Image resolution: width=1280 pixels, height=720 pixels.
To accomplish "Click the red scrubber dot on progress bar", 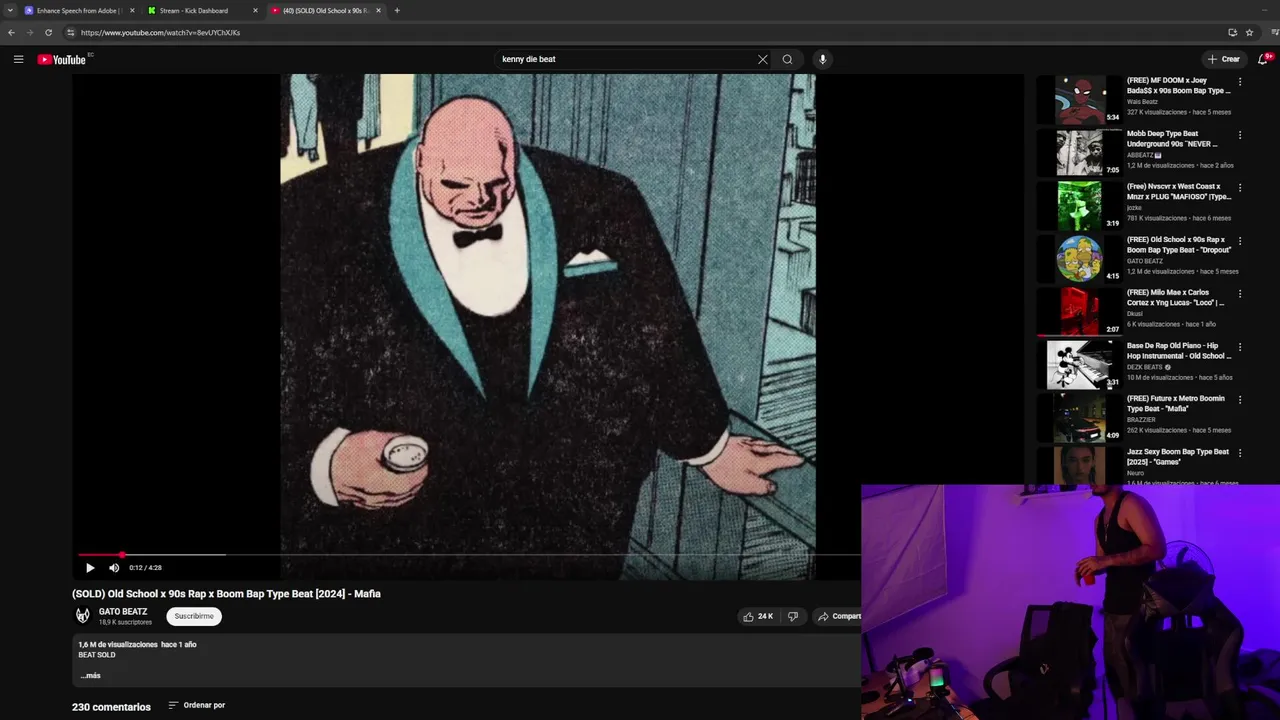I will (122, 554).
